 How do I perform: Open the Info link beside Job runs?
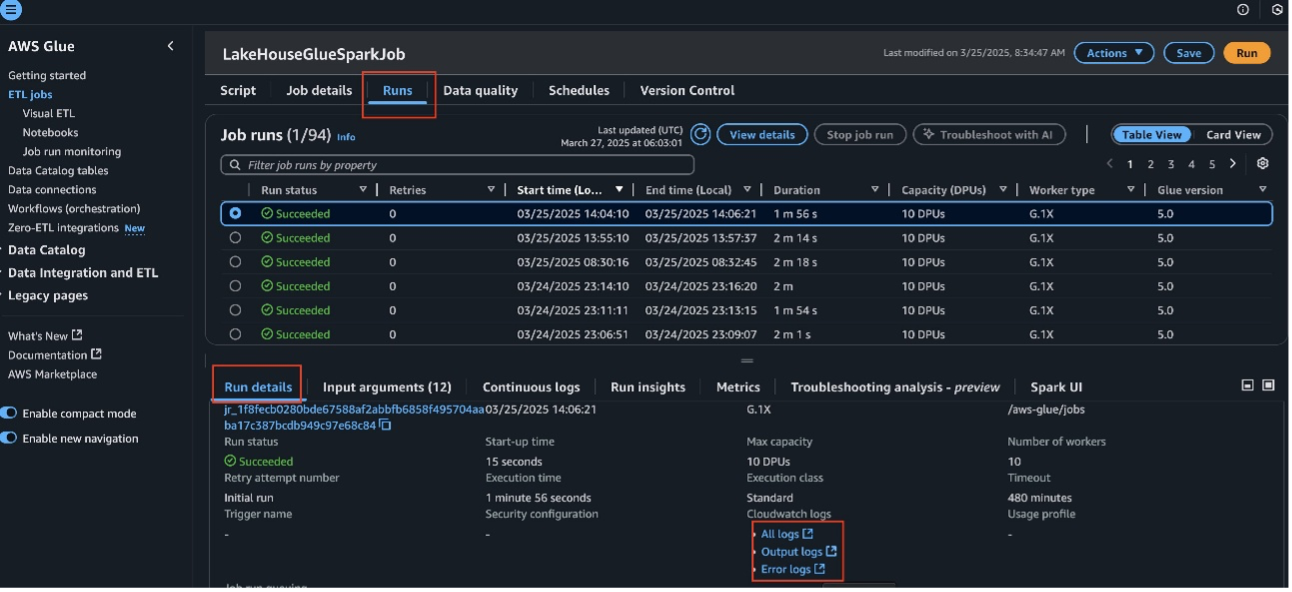346,137
